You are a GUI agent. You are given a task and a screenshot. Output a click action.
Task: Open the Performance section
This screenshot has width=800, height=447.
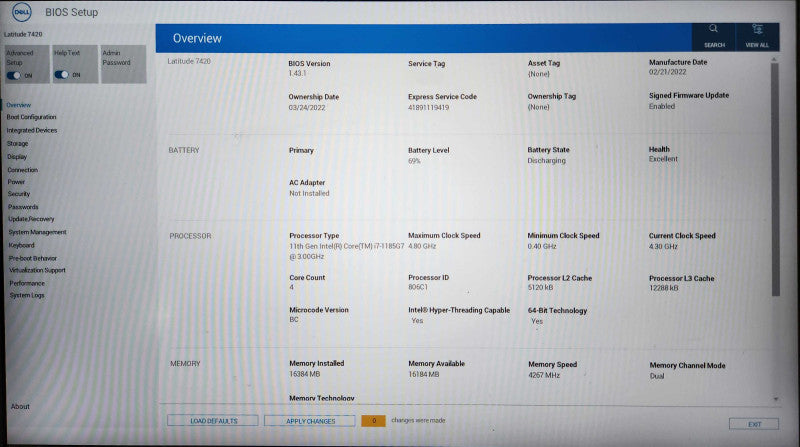28,284
